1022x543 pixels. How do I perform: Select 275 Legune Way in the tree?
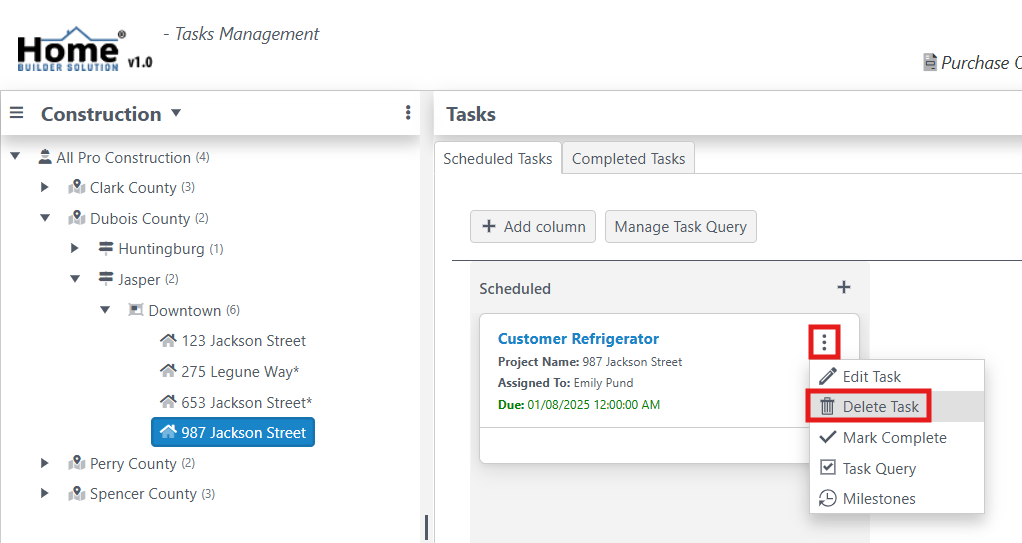pos(240,372)
